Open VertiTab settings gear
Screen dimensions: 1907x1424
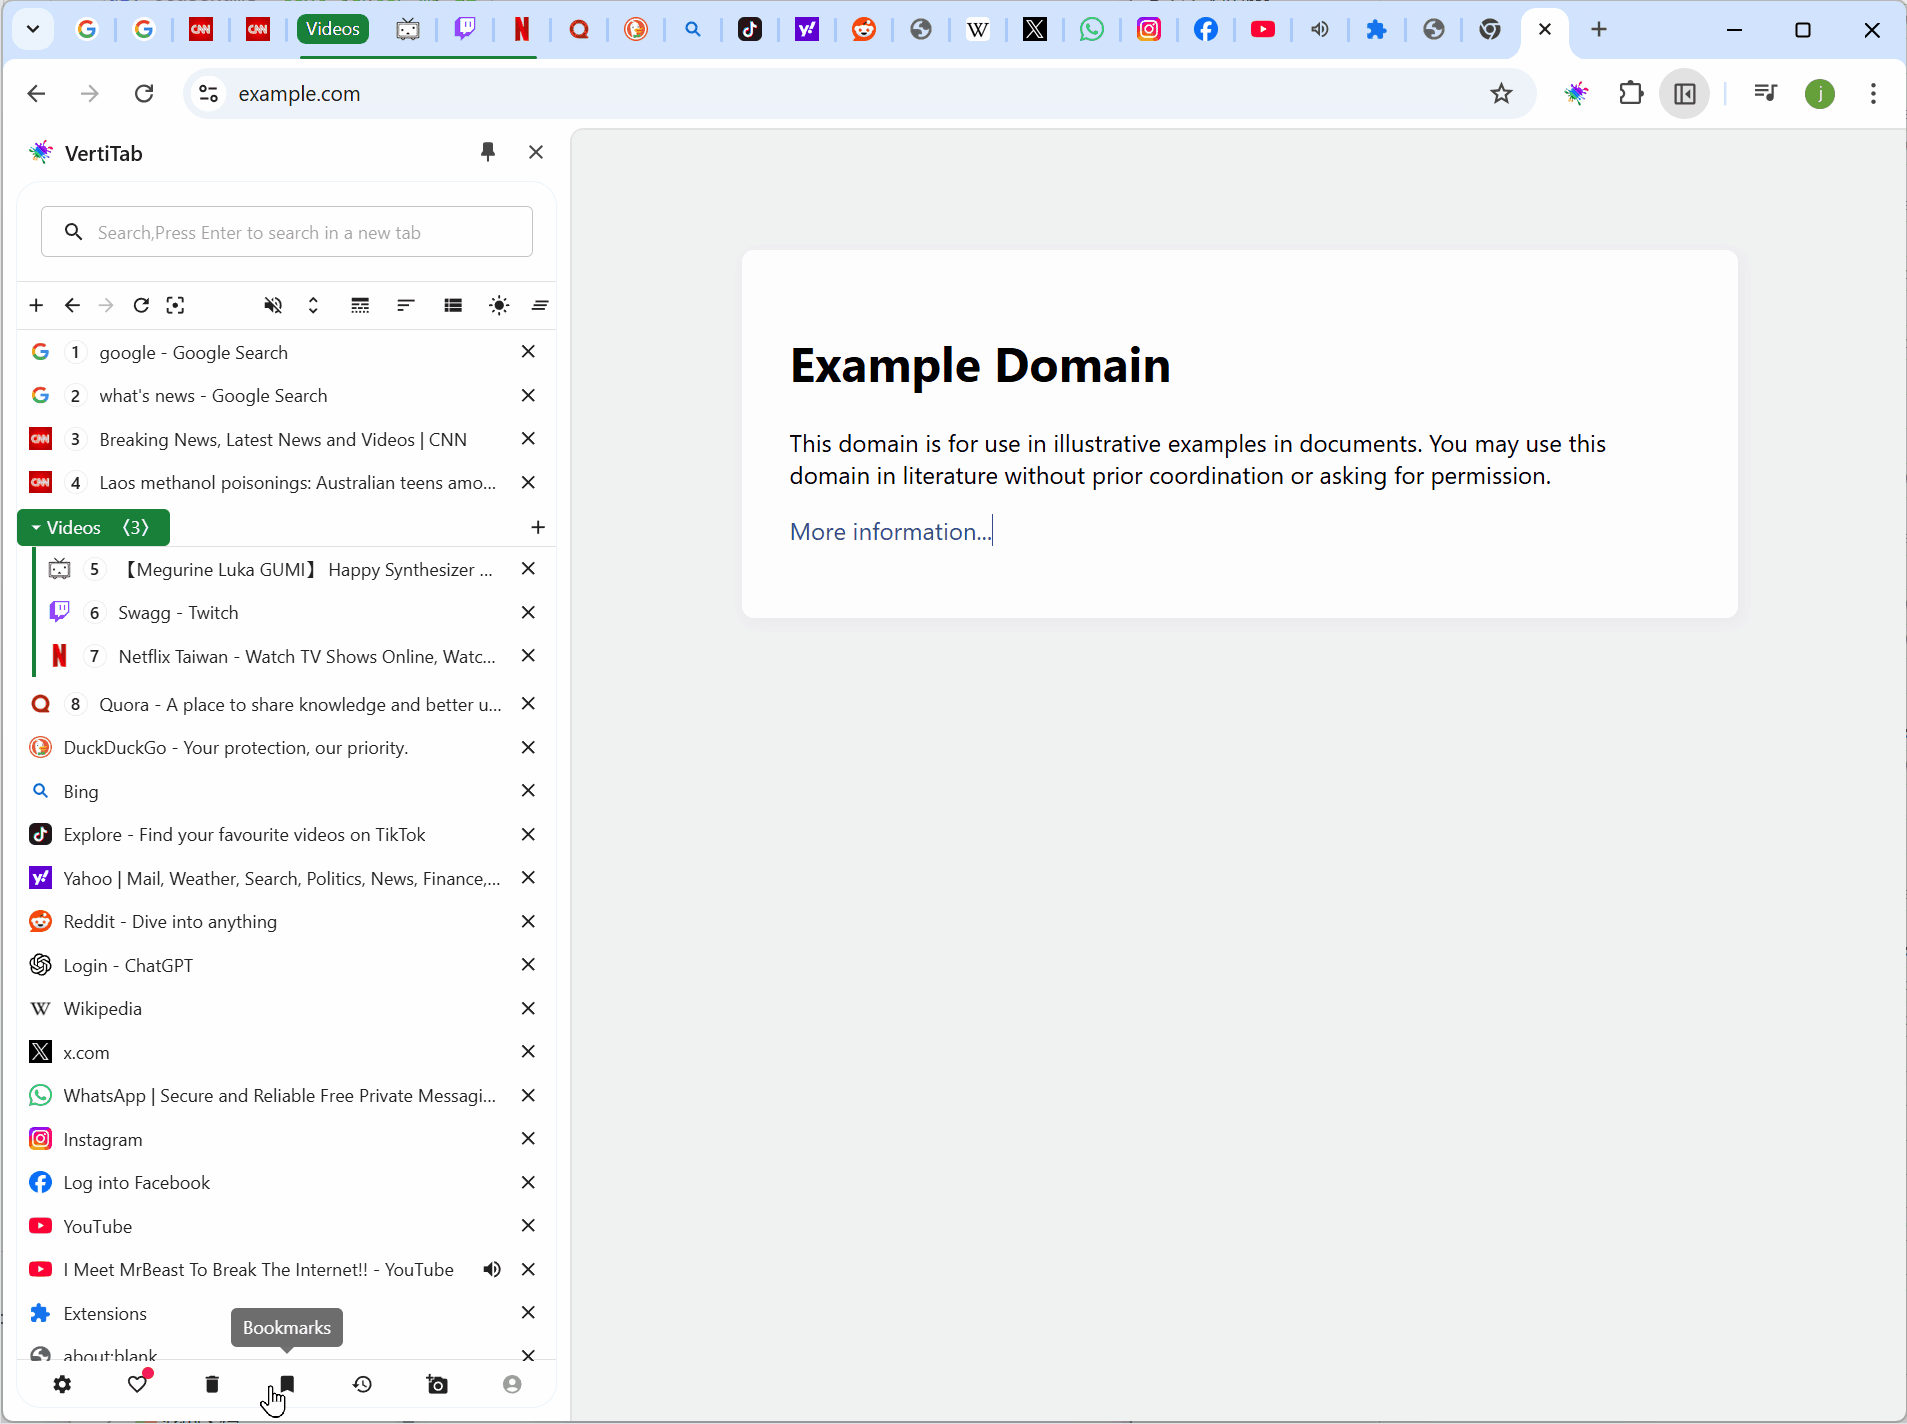point(62,1384)
